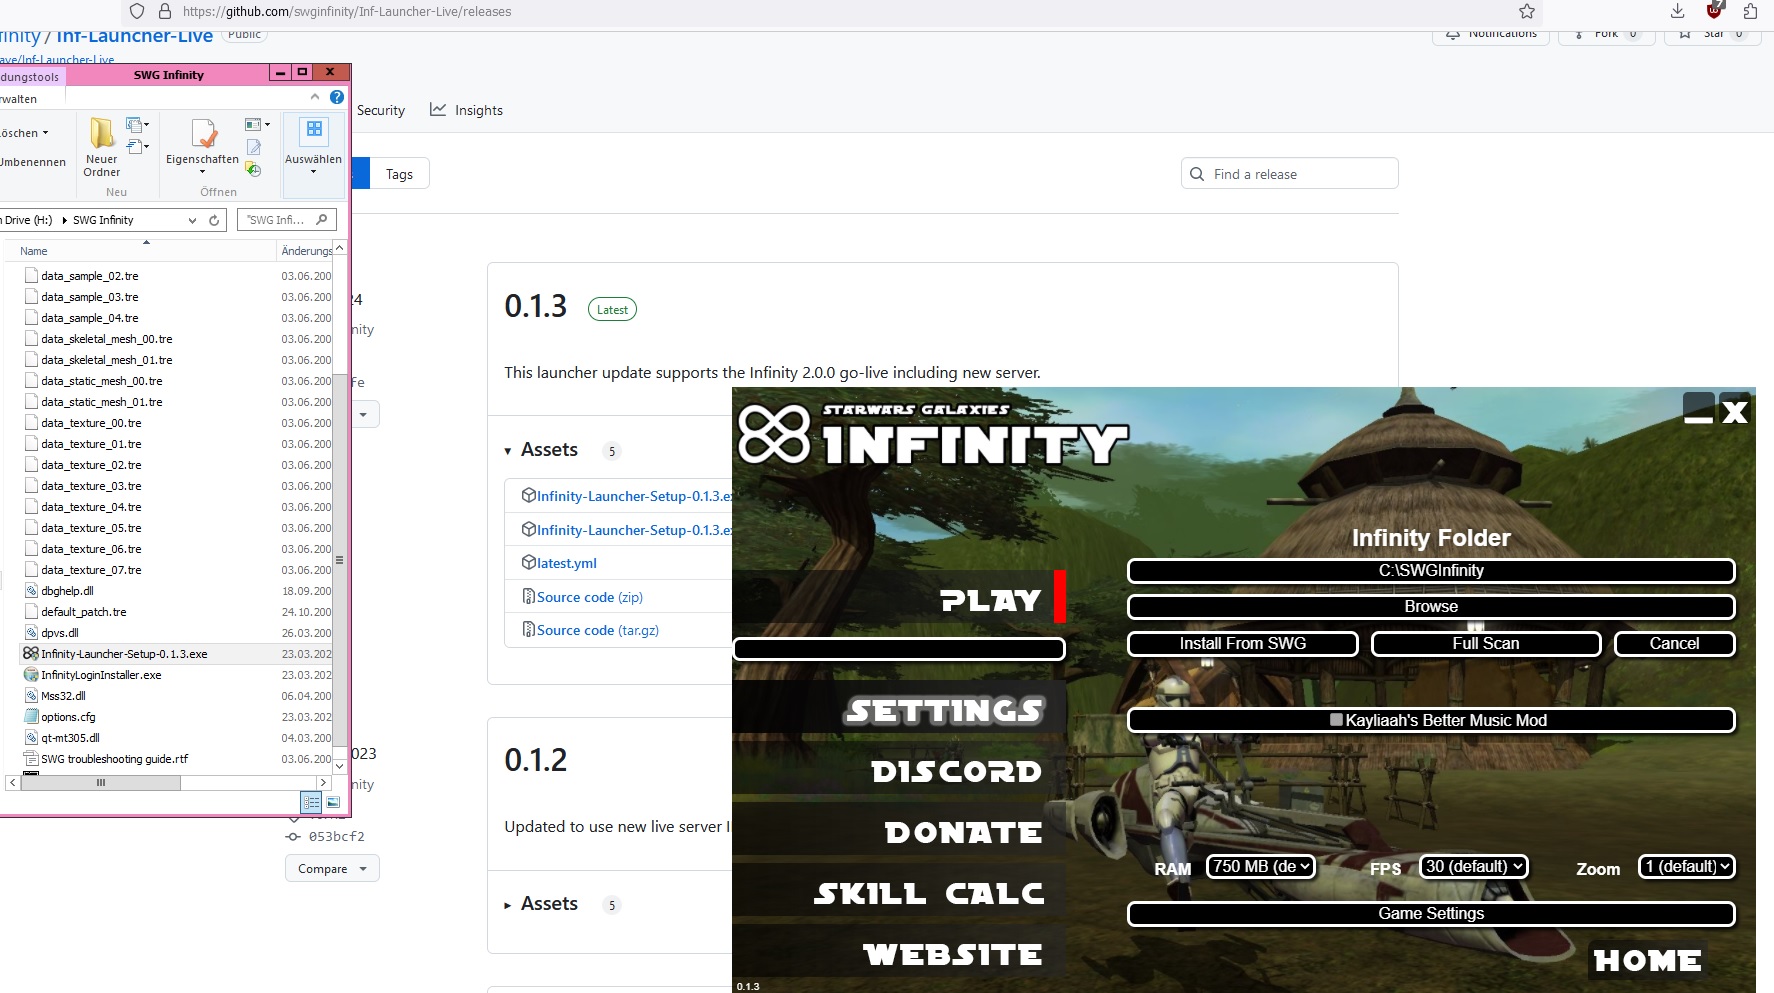Click the Explorer ribbon help icon
The width and height of the screenshot is (1774, 993).
click(x=337, y=97)
